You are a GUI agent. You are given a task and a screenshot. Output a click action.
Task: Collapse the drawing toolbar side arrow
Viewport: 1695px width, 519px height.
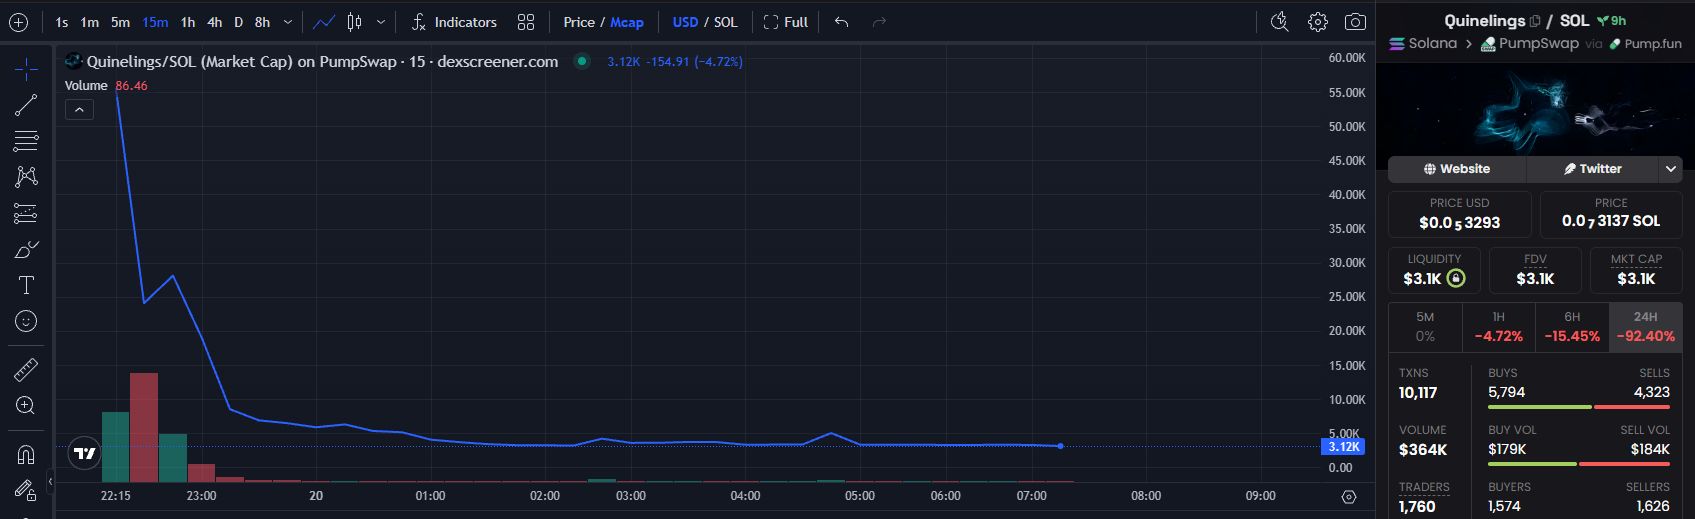pos(50,483)
